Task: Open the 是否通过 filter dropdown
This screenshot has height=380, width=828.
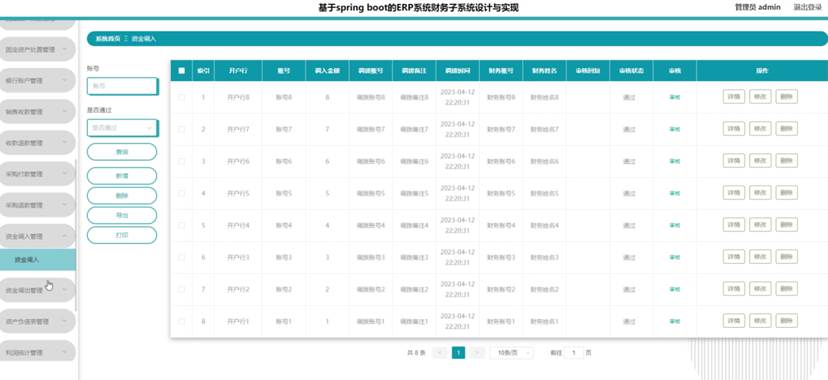Action: (122, 128)
